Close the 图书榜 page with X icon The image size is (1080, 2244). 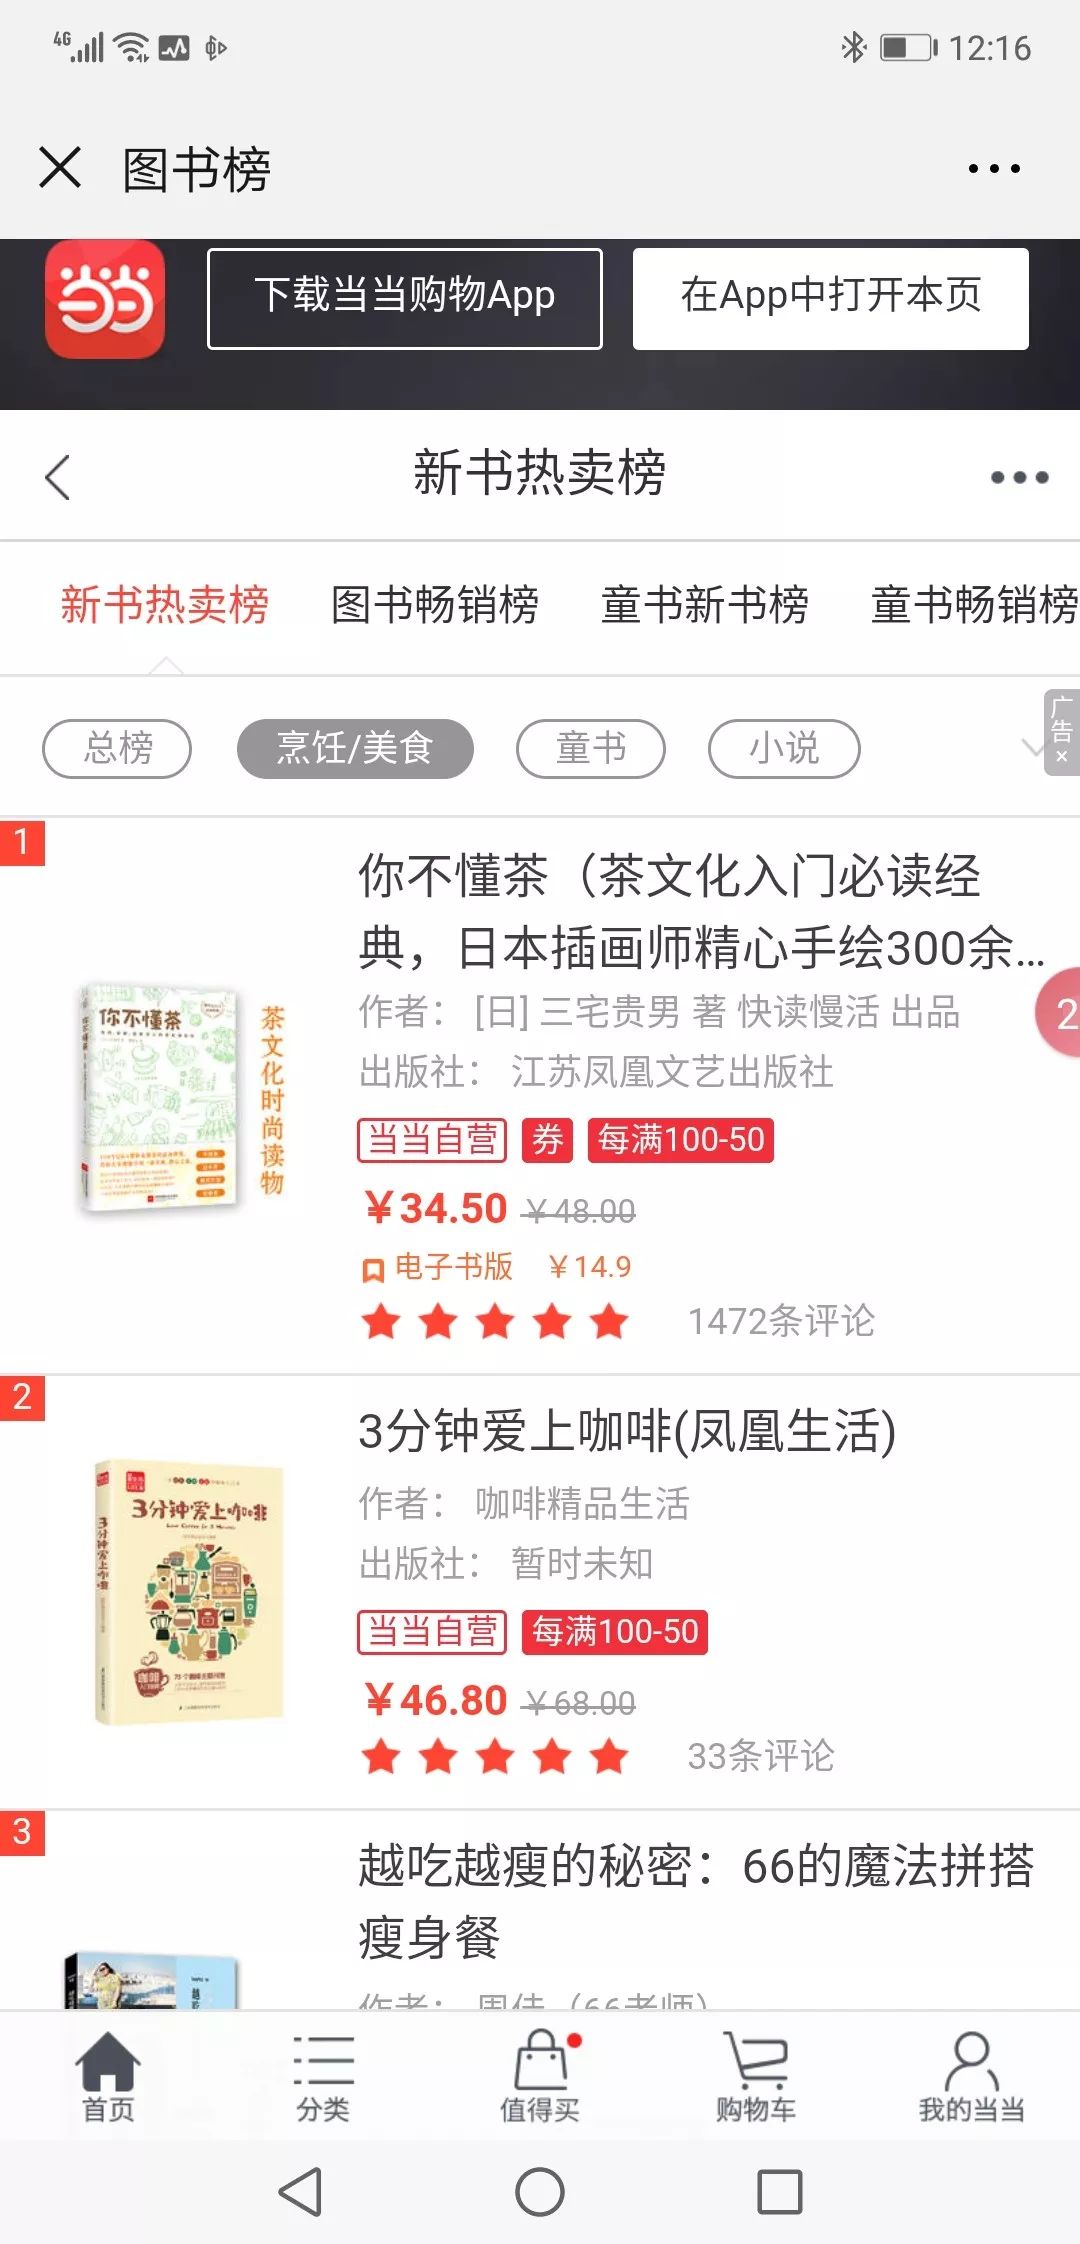pos(60,167)
